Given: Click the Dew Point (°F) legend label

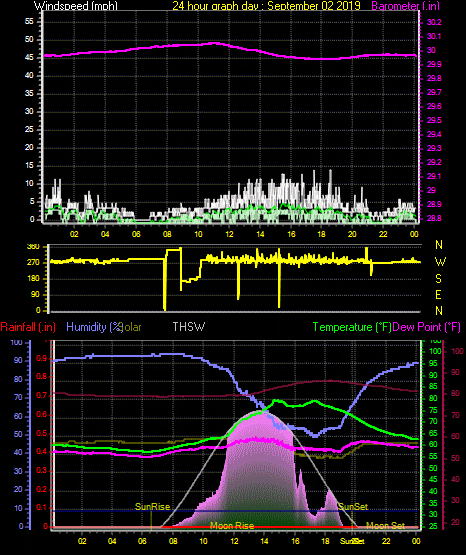Looking at the screenshot, I should (426, 327).
